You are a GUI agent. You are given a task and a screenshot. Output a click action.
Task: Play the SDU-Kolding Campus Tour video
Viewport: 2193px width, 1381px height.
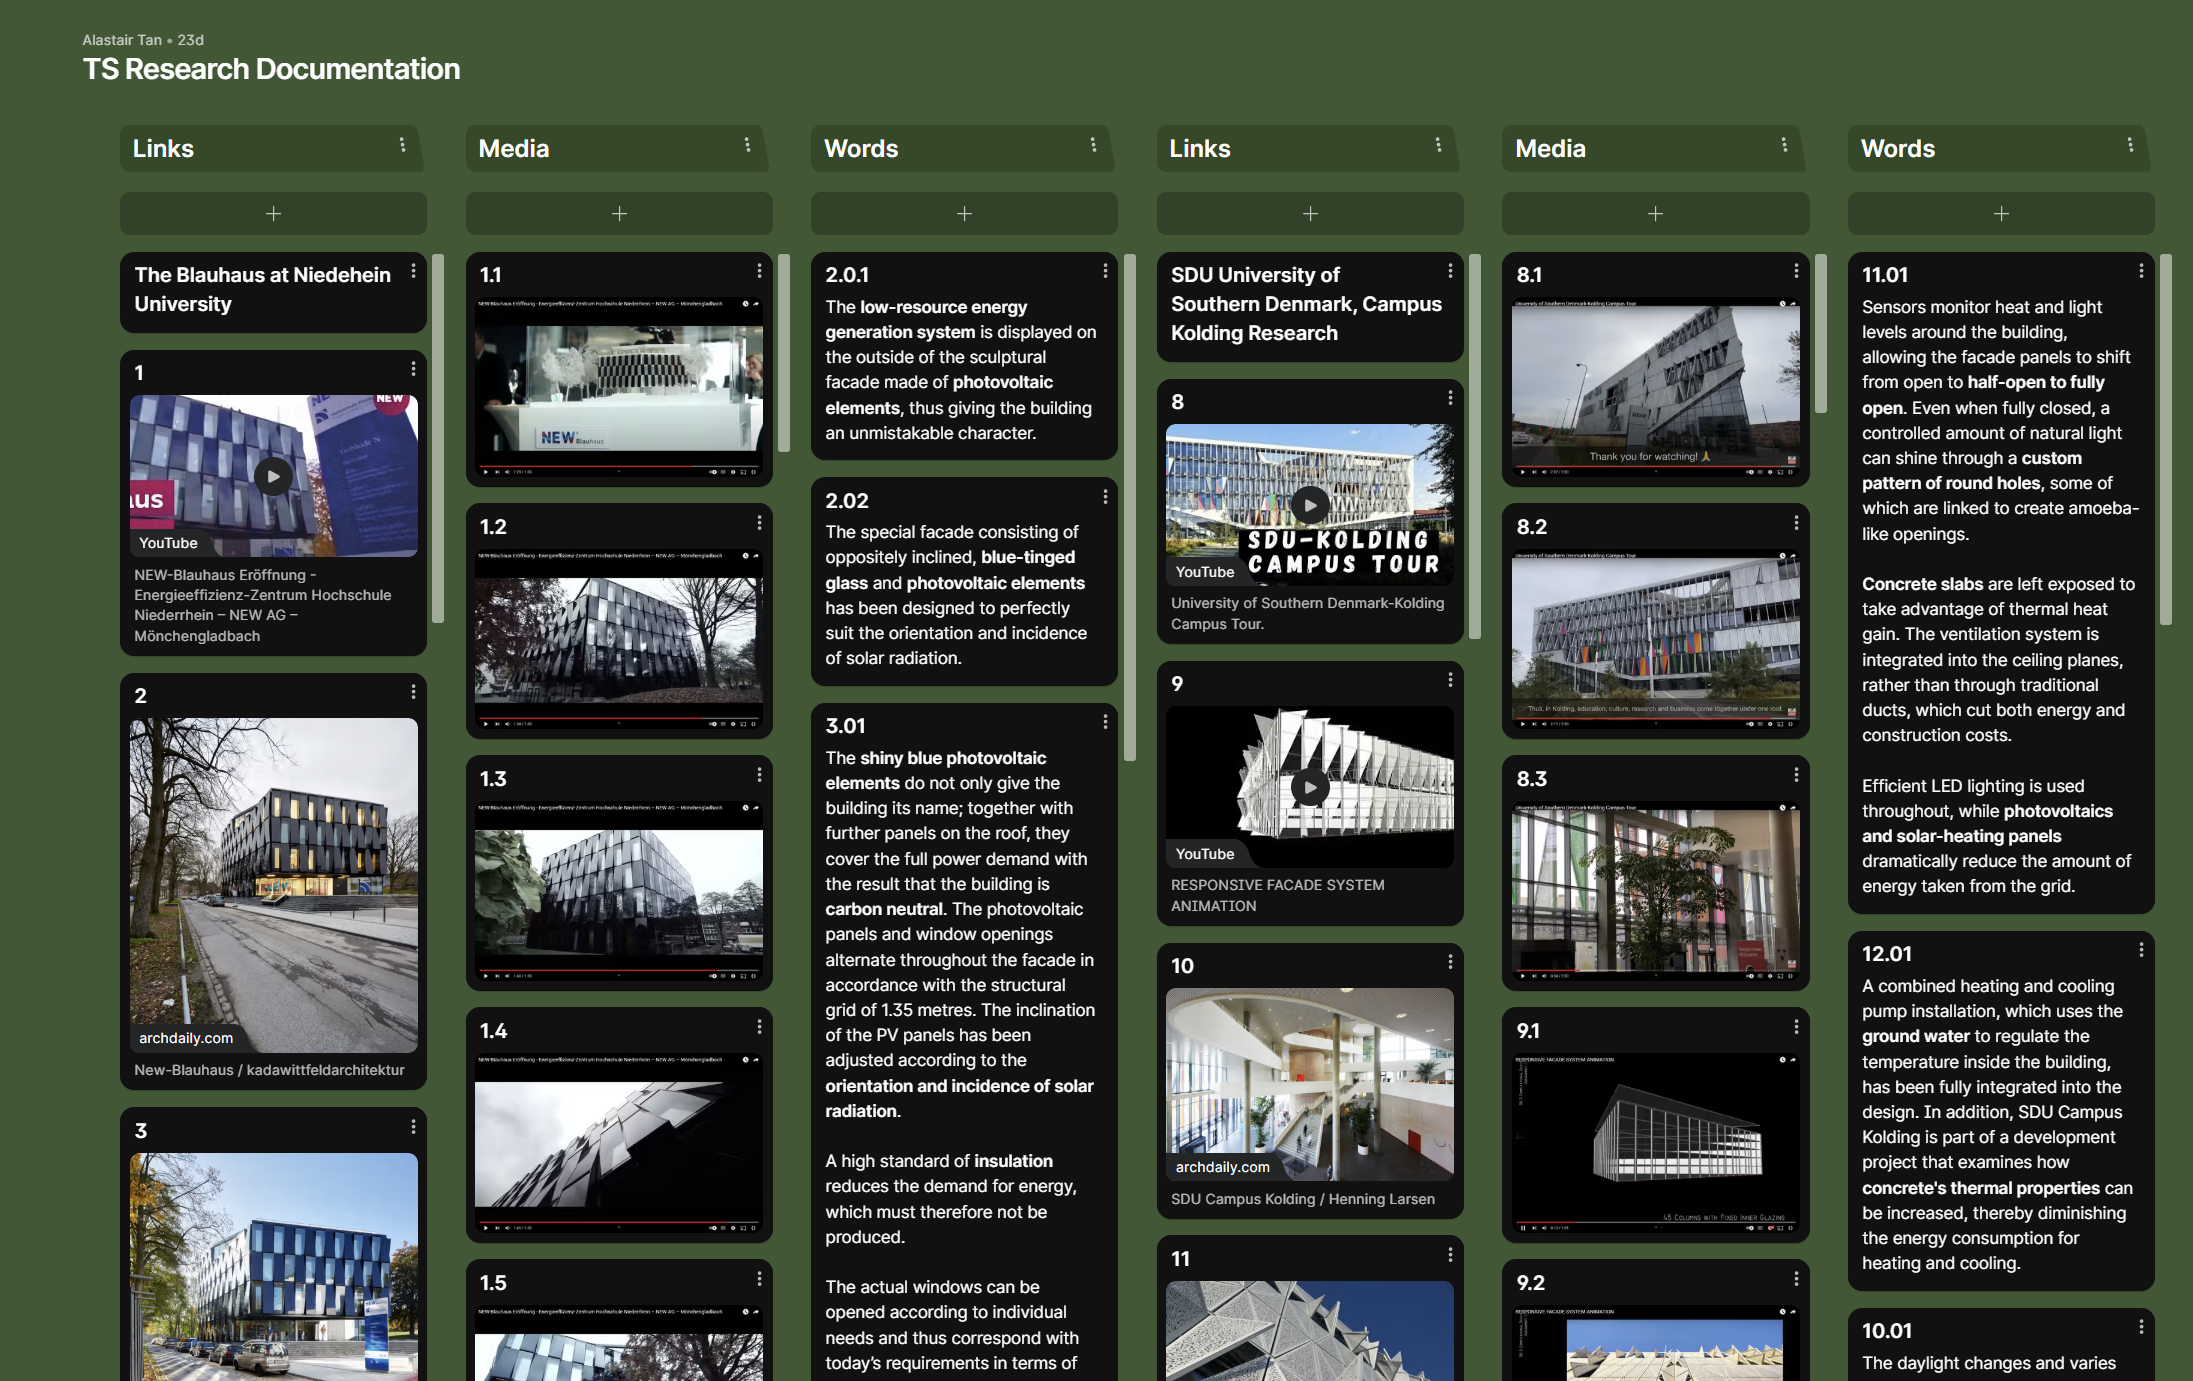[1310, 505]
